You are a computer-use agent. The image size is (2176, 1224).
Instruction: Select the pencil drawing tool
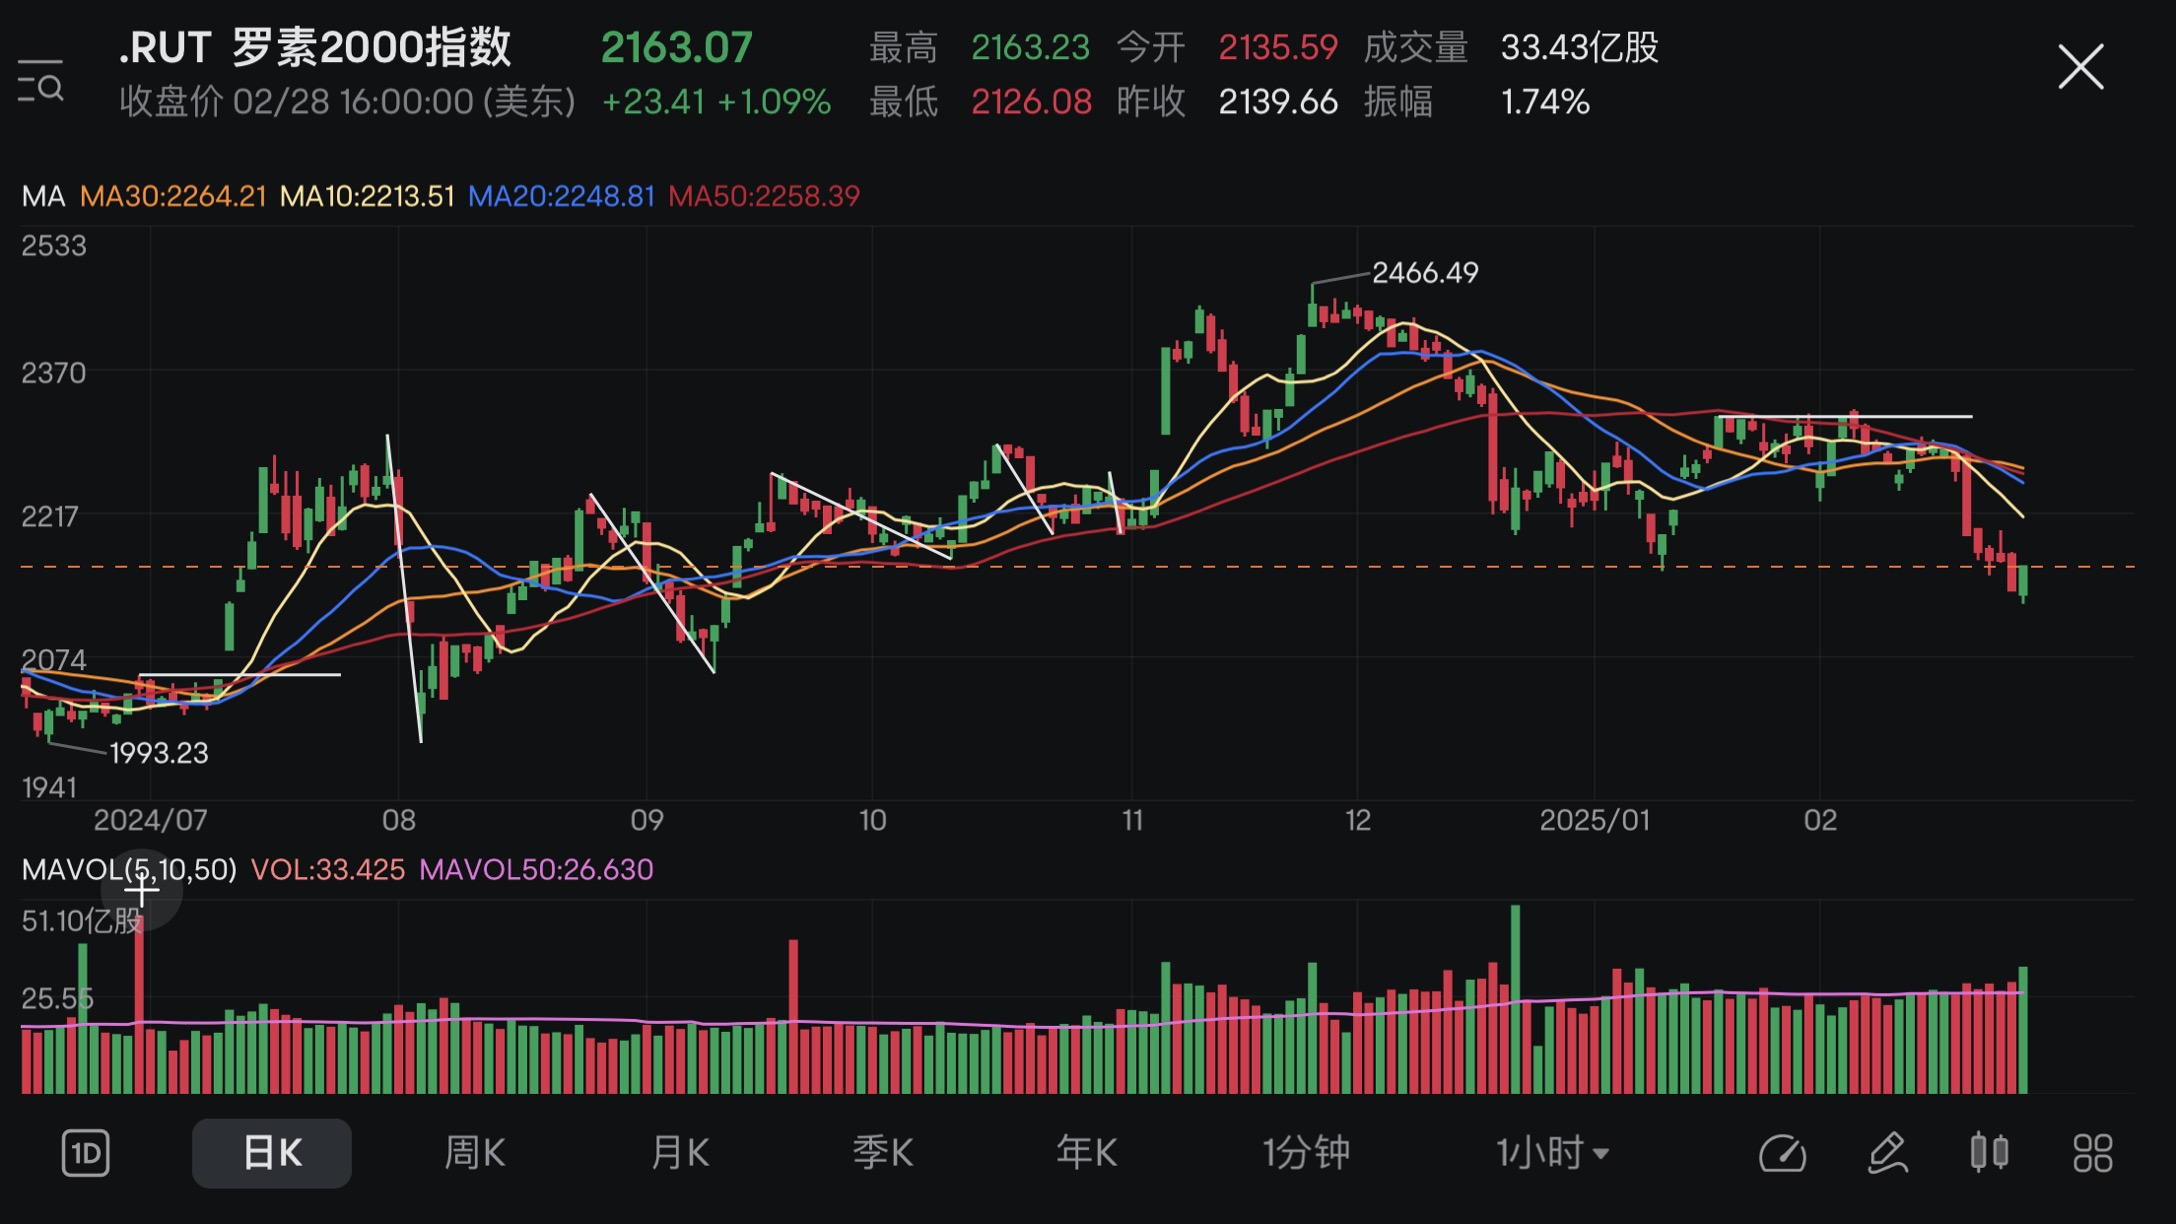(1888, 1153)
